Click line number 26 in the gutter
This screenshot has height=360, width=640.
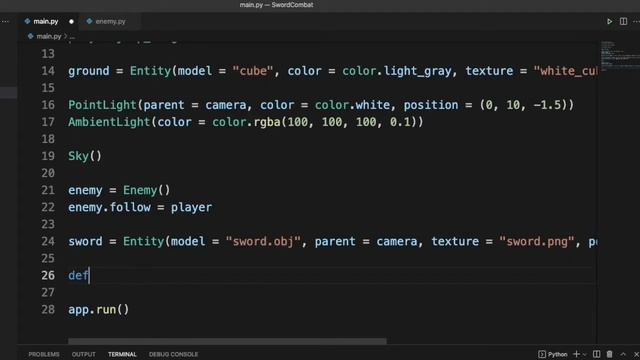pyautogui.click(x=48, y=276)
